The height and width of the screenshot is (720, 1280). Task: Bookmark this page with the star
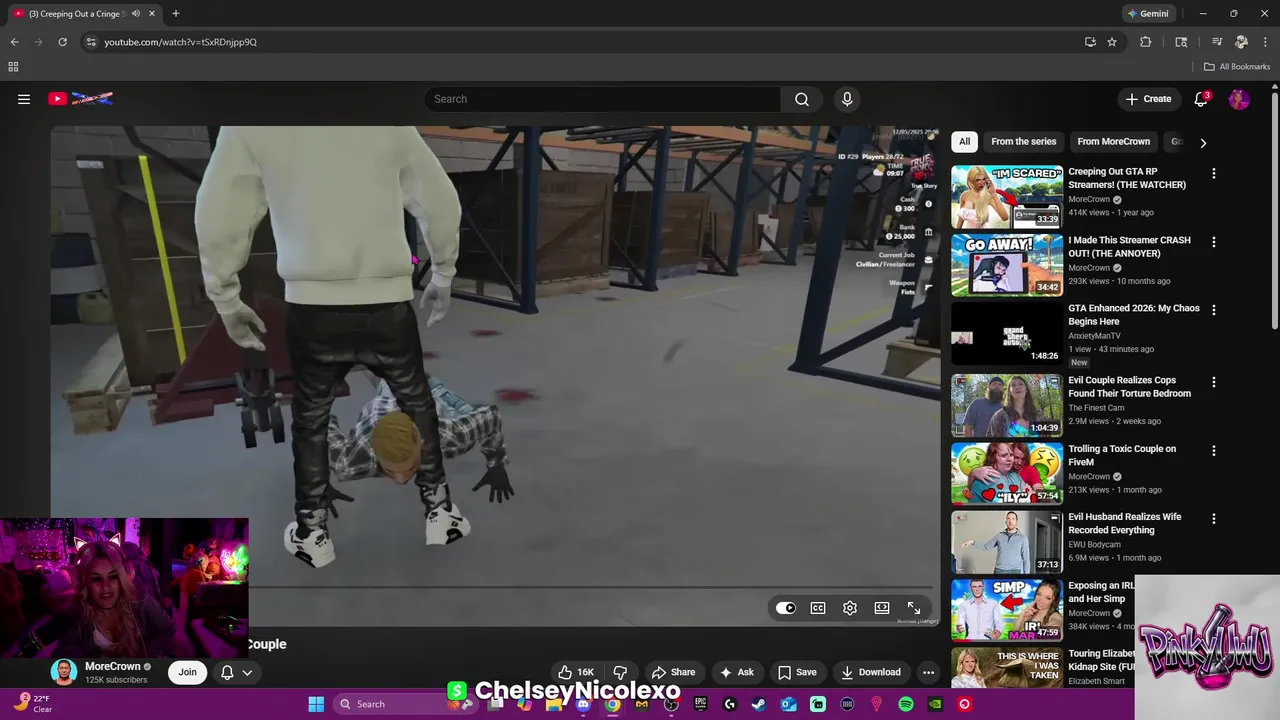click(x=1111, y=42)
